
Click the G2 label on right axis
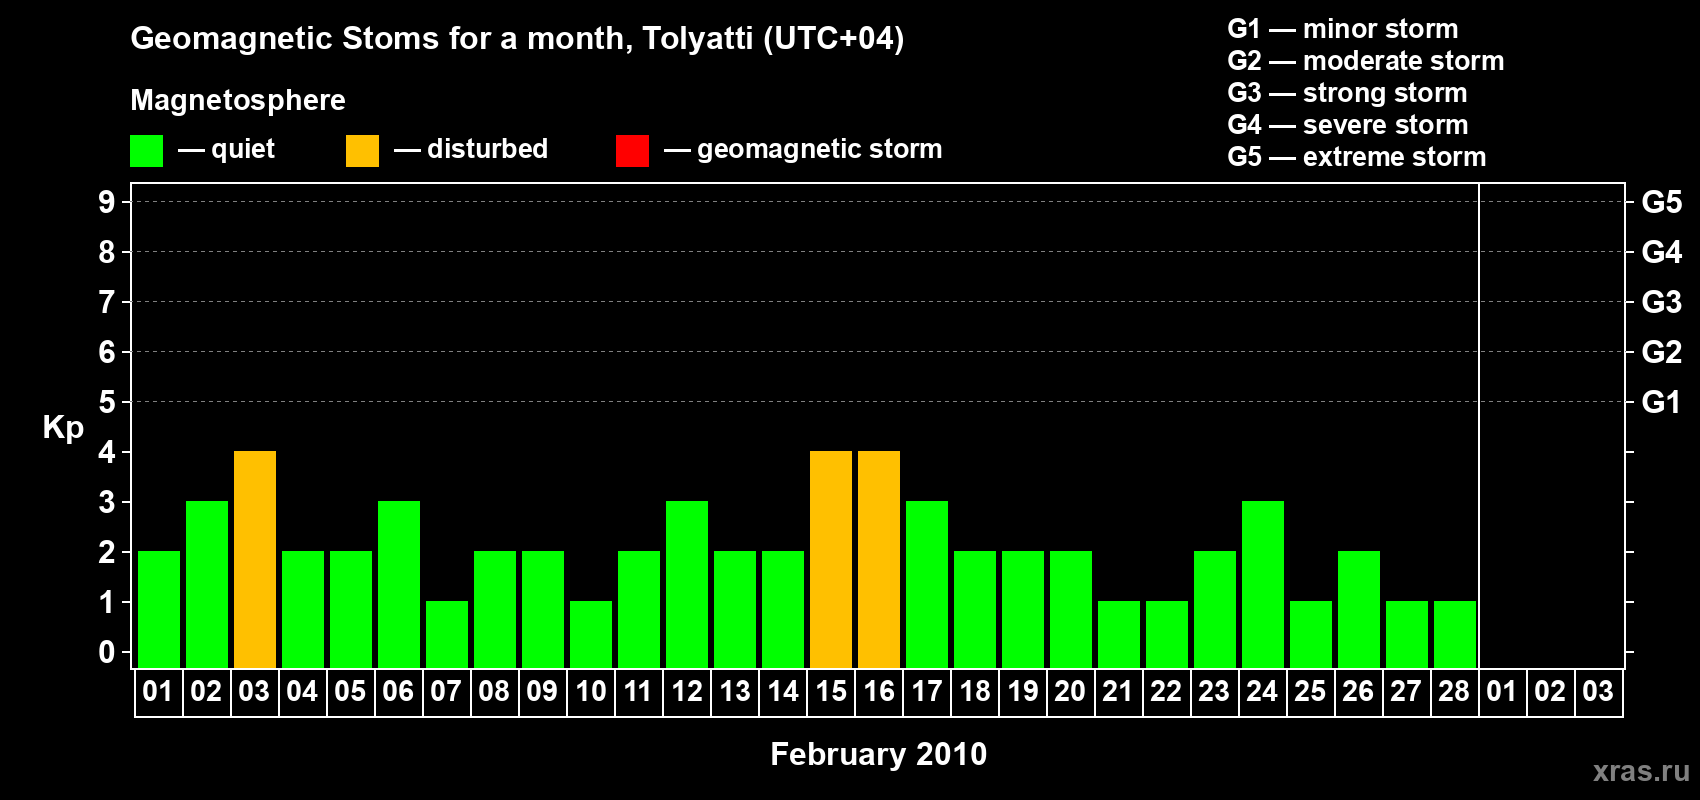point(1661,352)
